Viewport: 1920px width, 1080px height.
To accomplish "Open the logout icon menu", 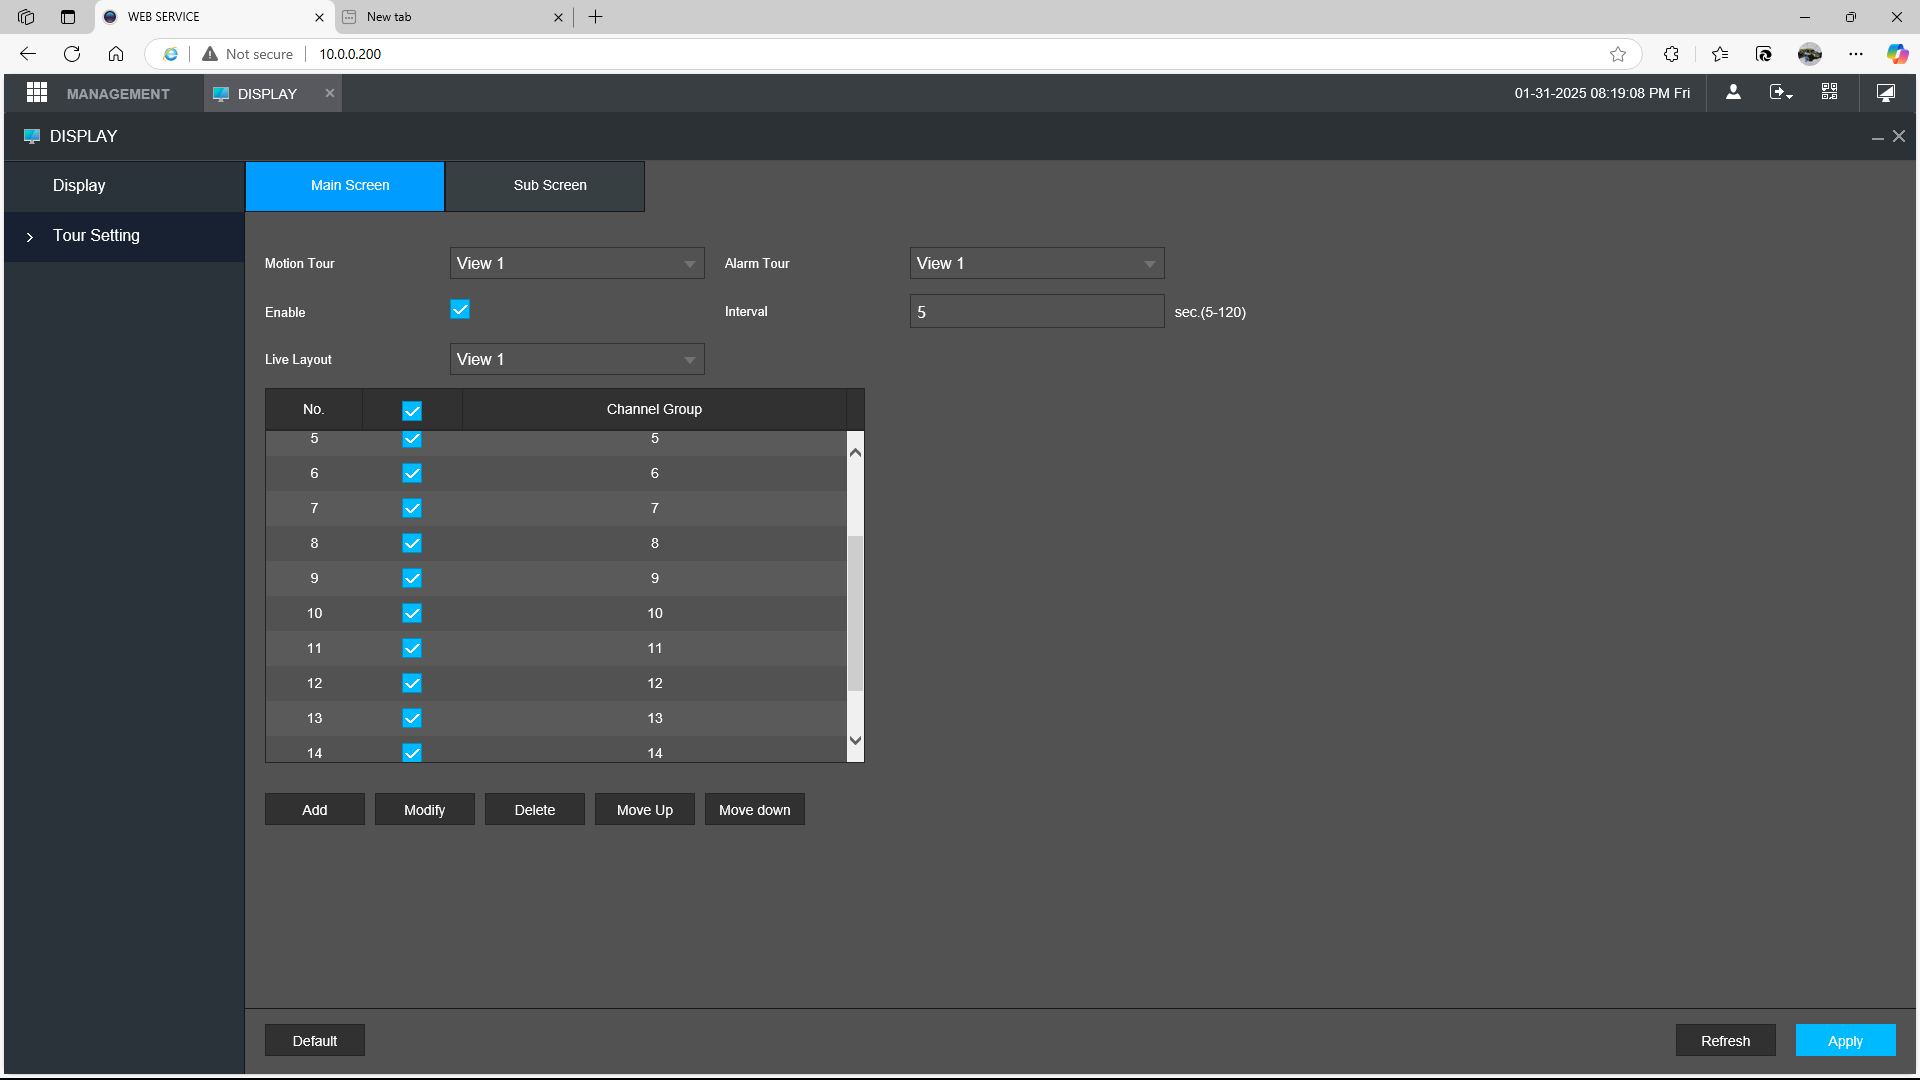I will (1781, 92).
